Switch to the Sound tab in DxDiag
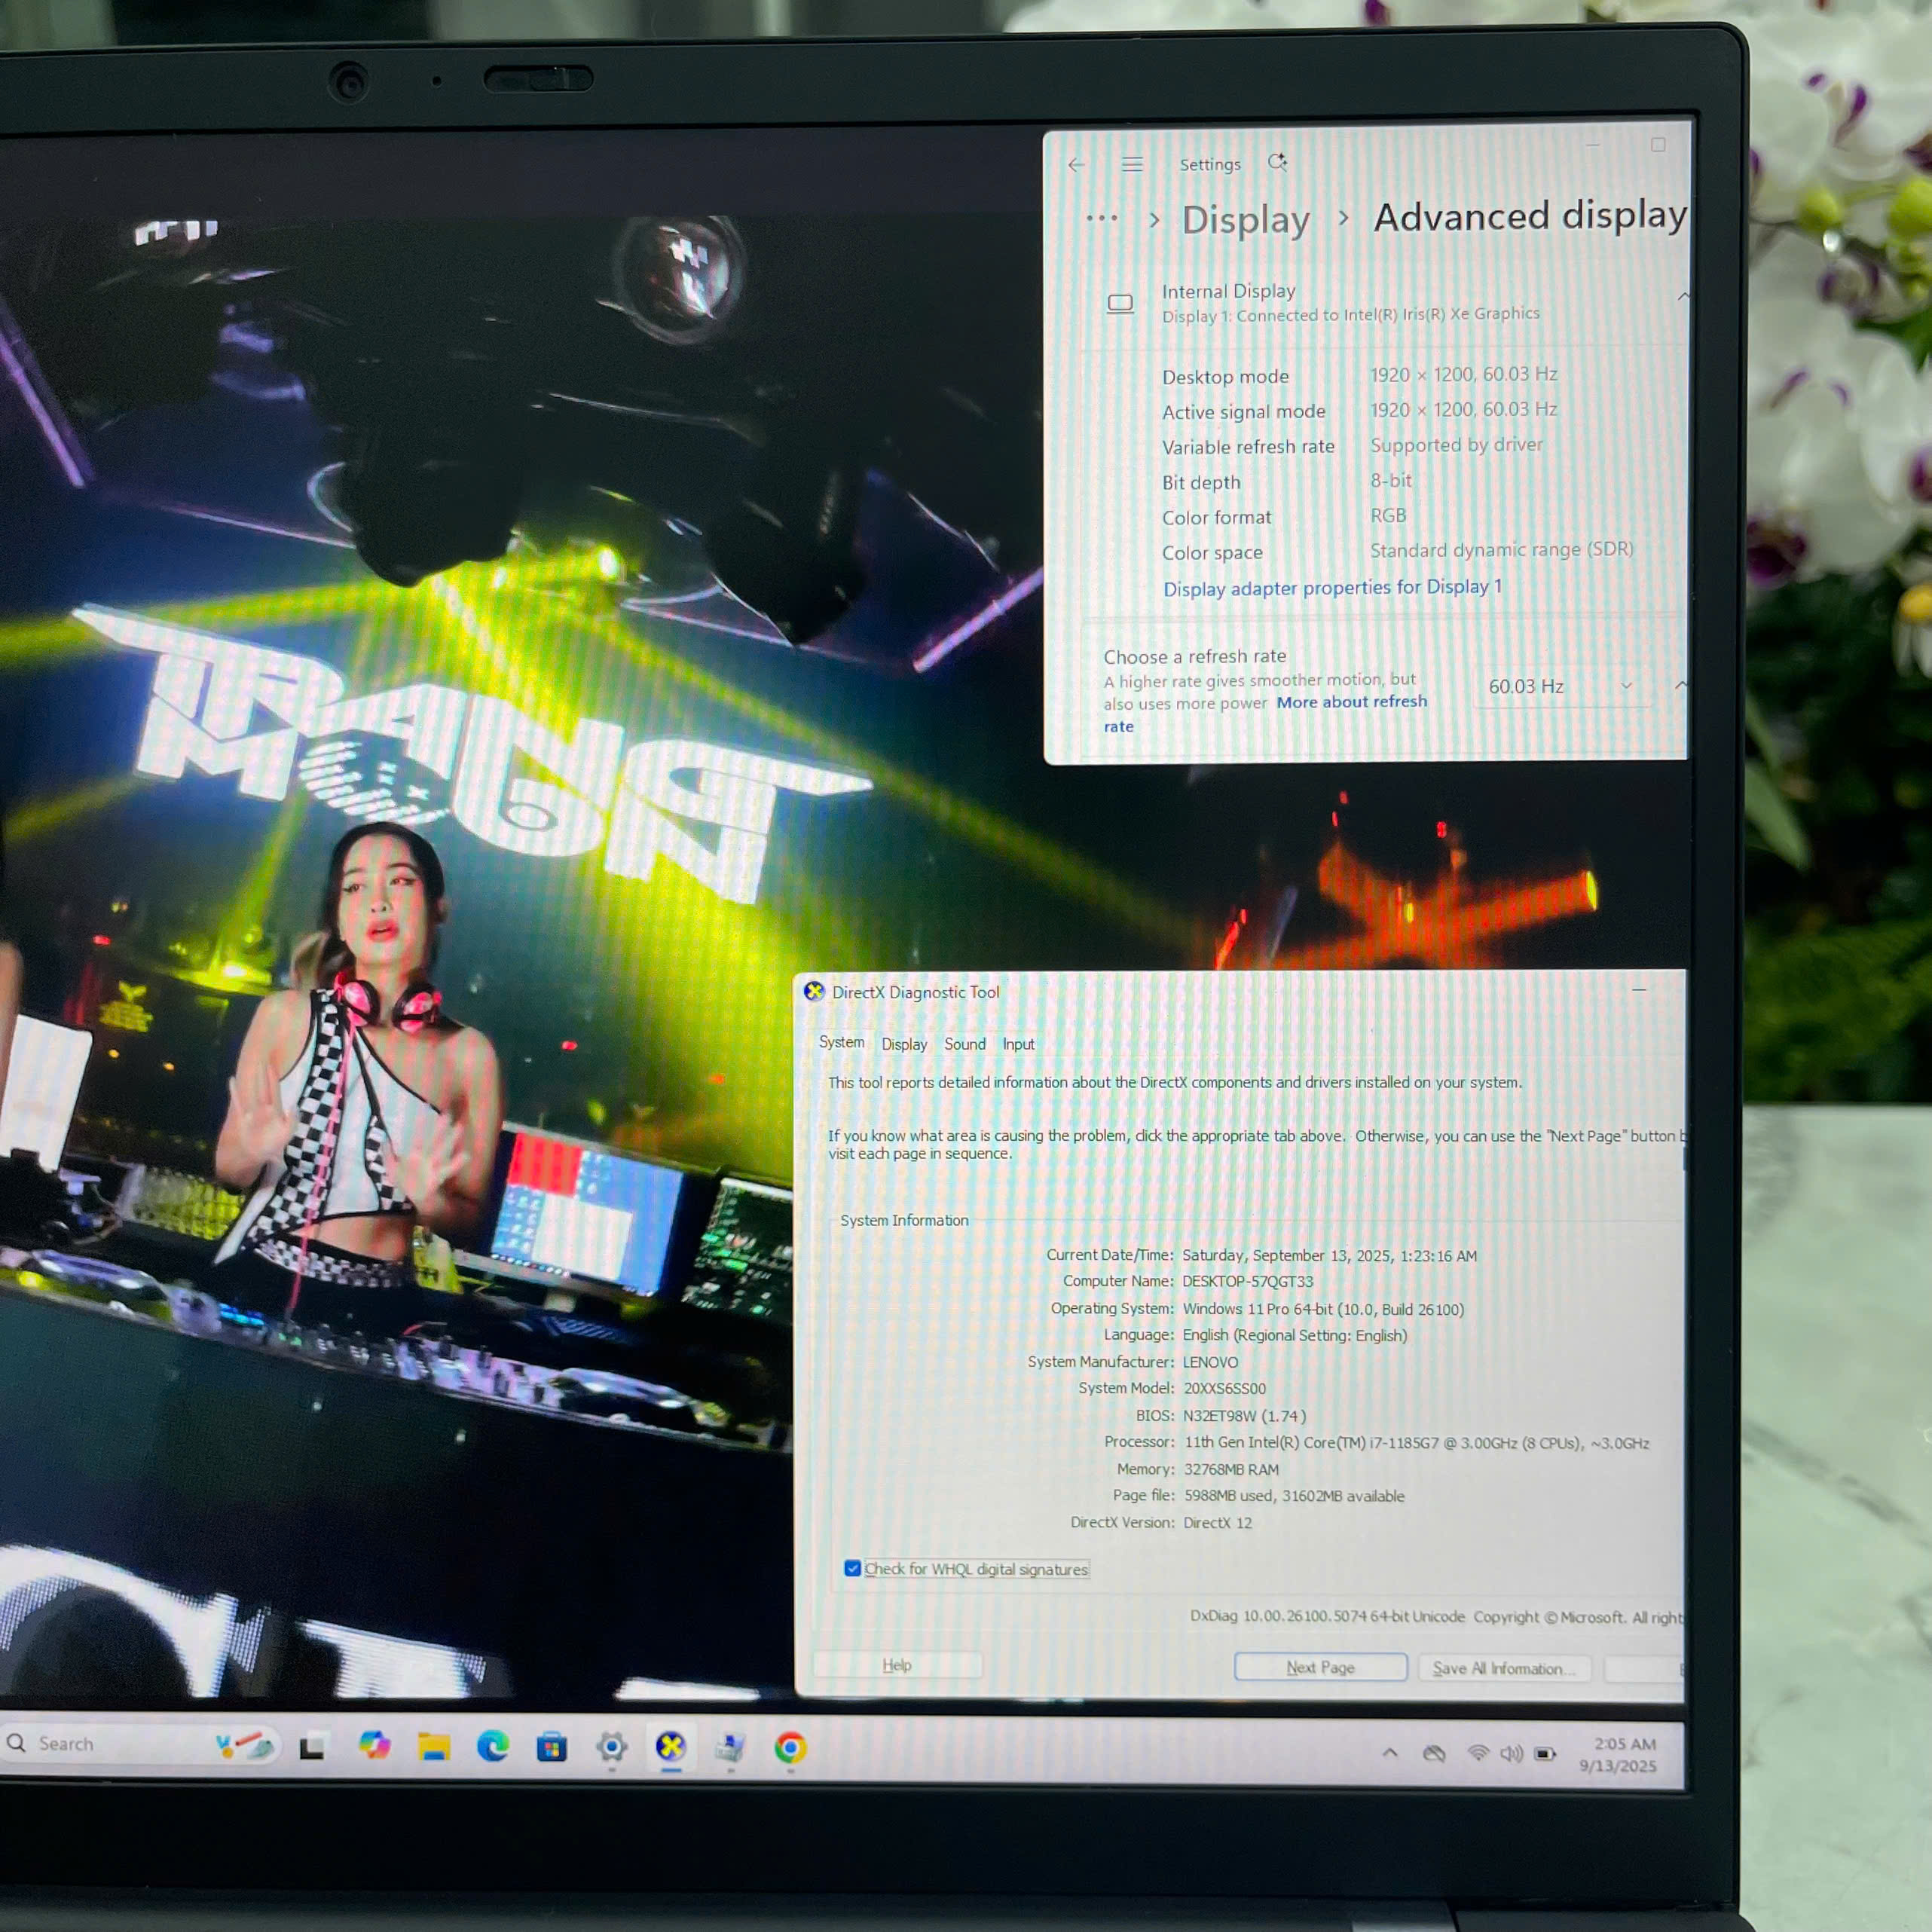Viewport: 1932px width, 1932px height. [965, 1044]
